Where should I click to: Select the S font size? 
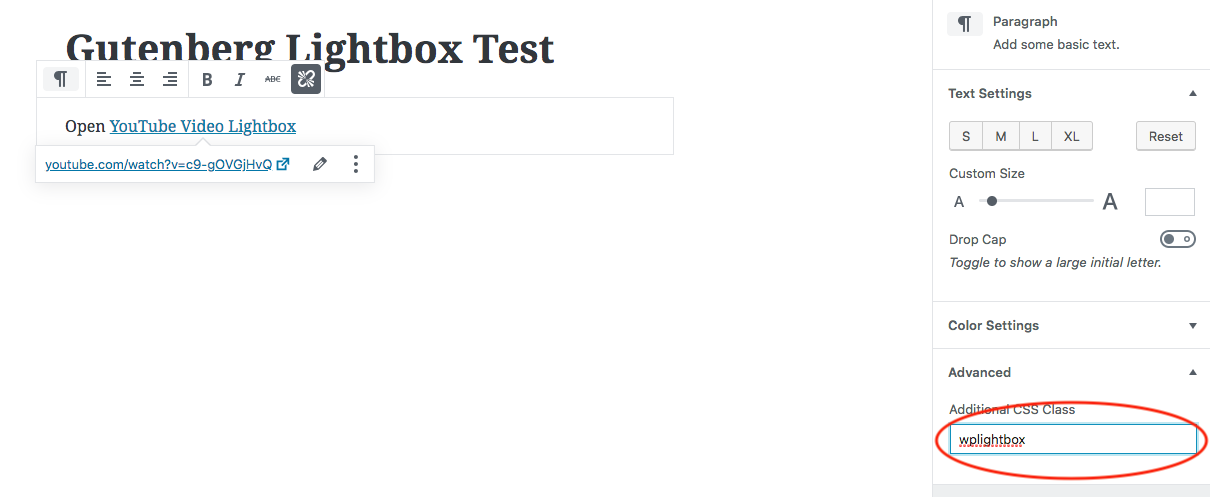point(966,136)
